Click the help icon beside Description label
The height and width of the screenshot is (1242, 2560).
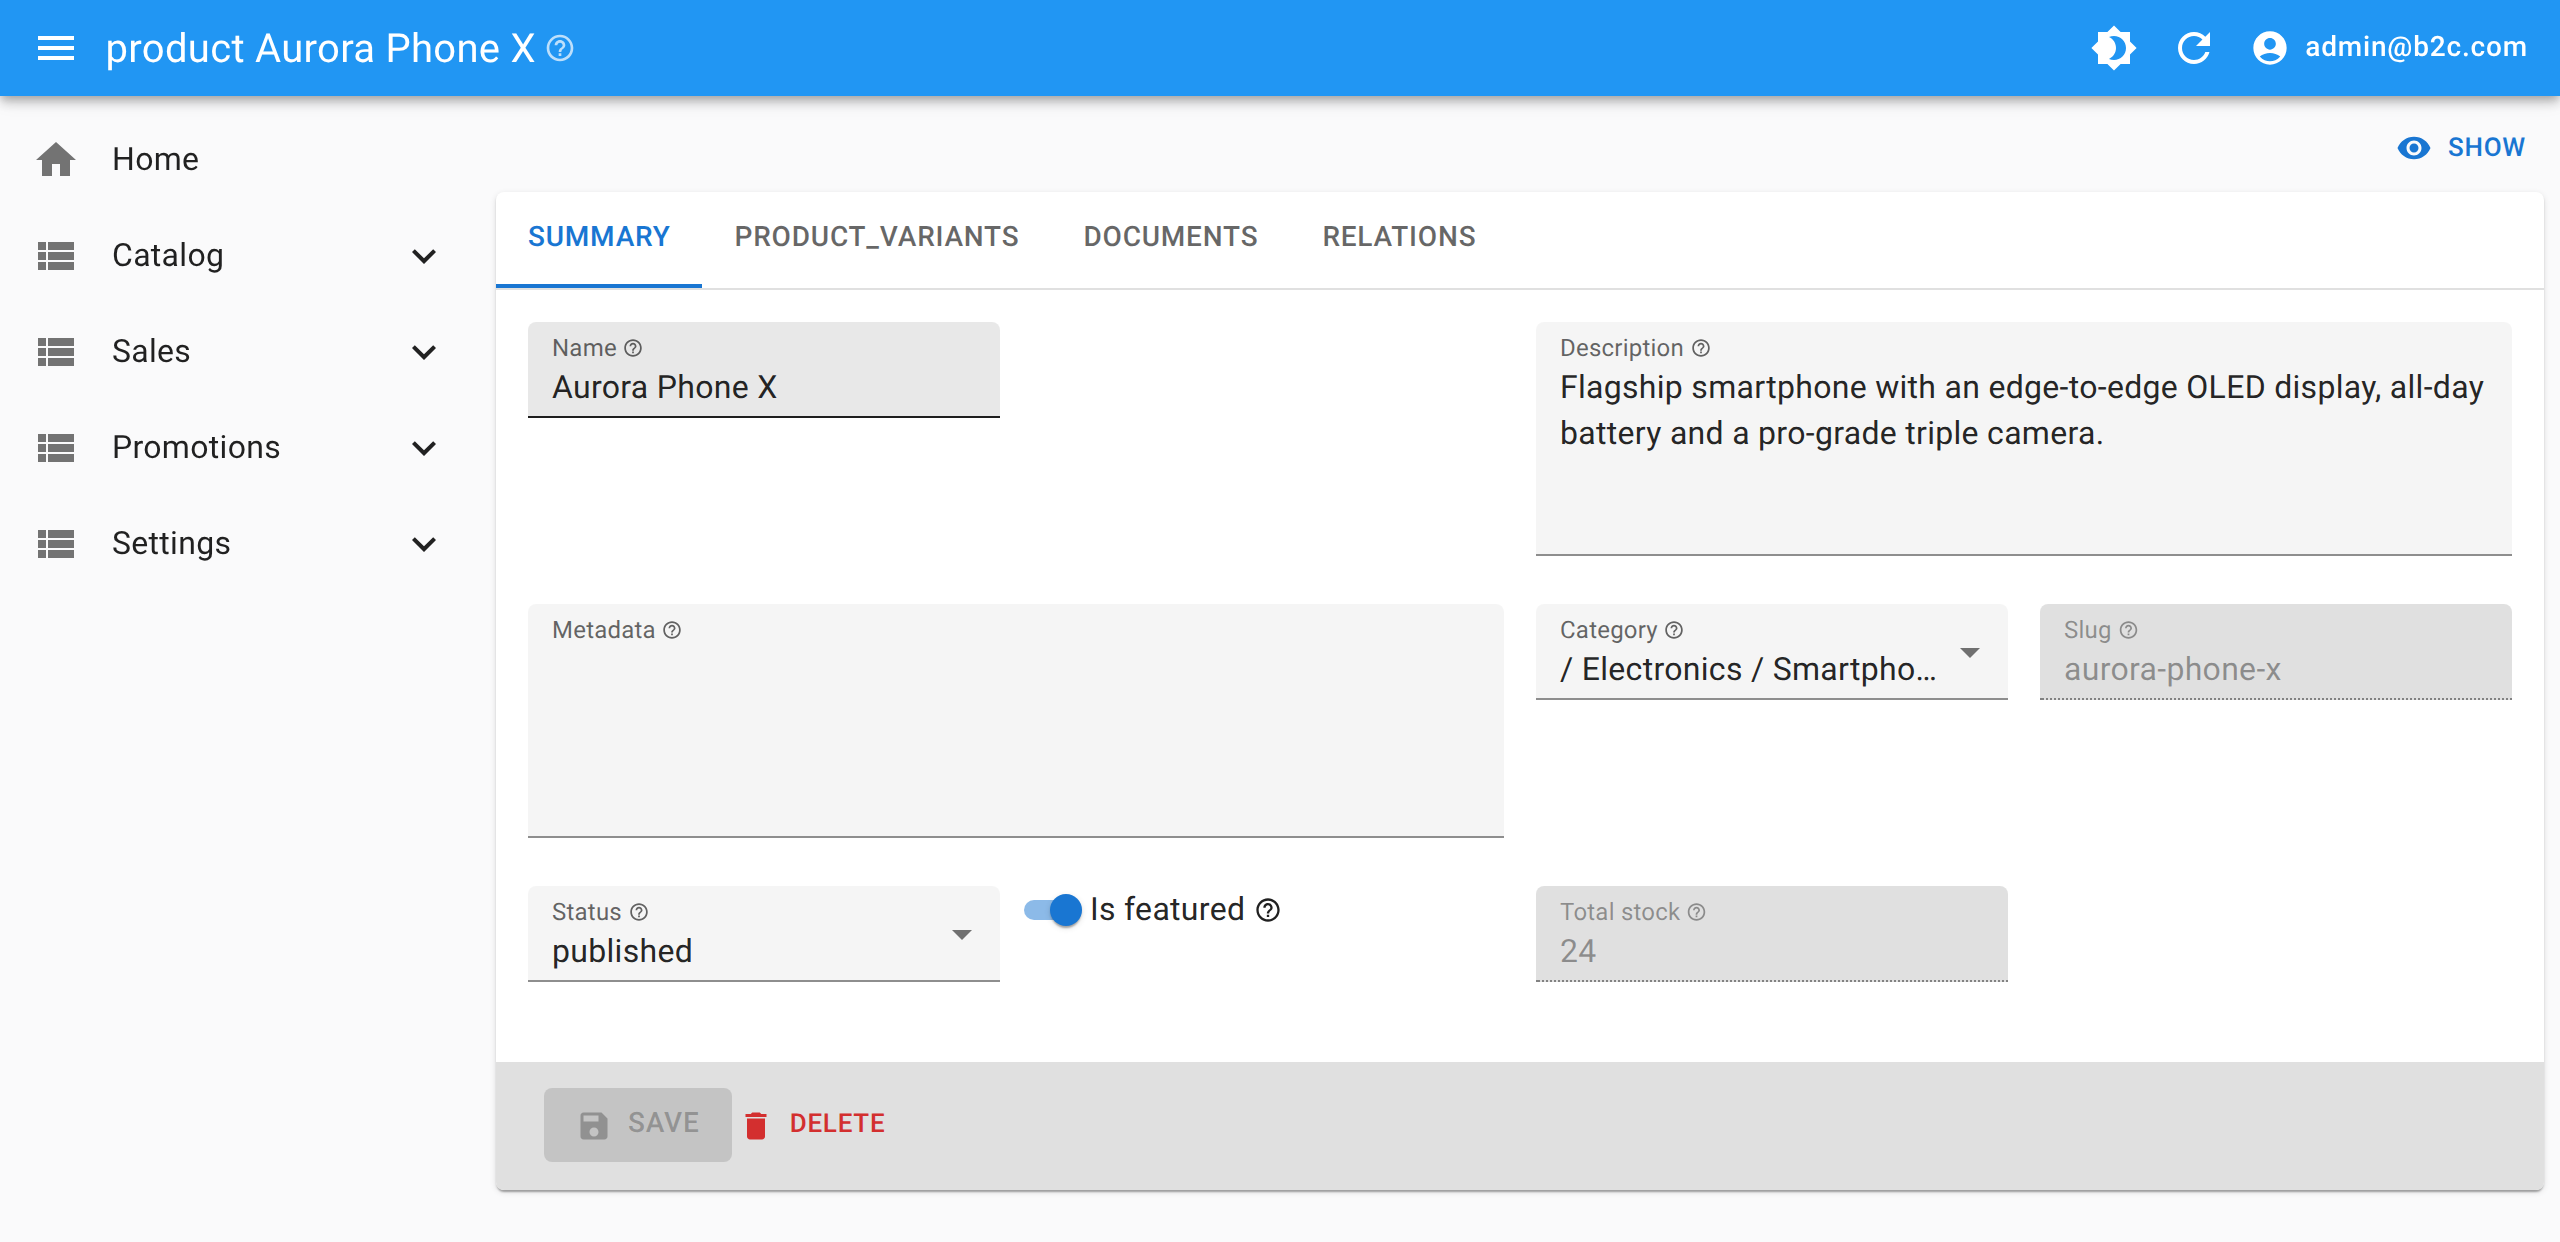tap(1701, 348)
